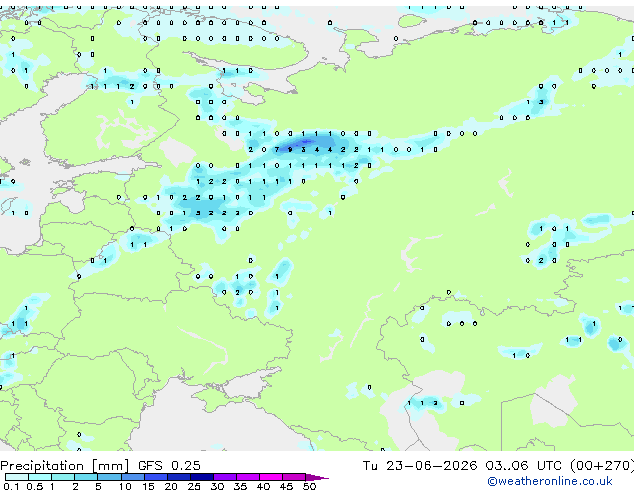Click the '0.1' legend scale label
634x490 pixels.
[11, 486]
